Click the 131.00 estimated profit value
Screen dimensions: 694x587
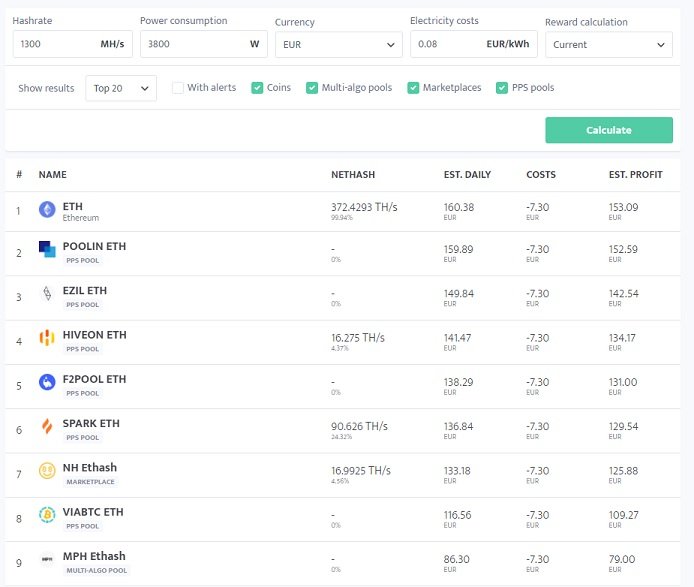(623, 382)
